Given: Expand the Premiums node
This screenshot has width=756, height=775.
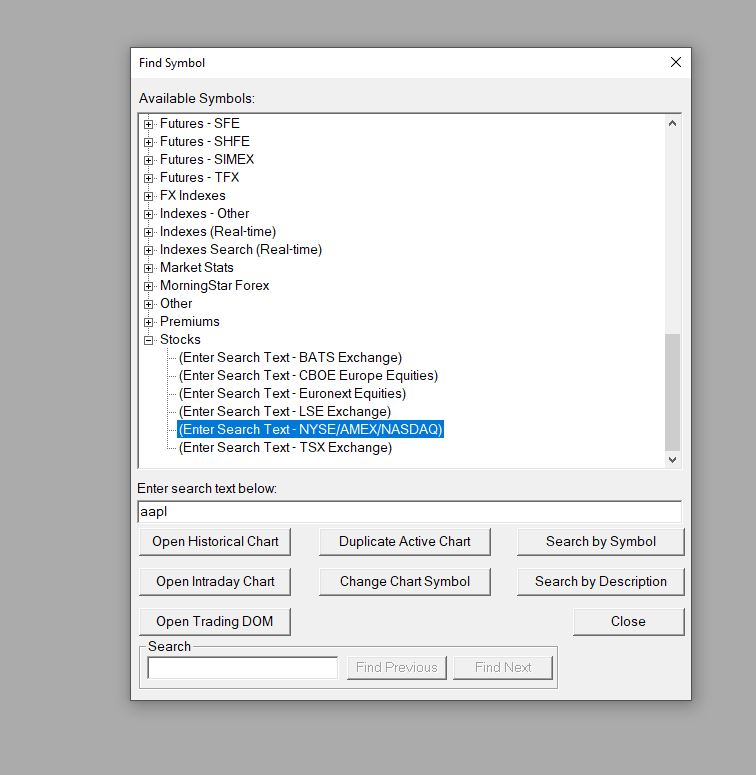Looking at the screenshot, I should pos(148,322).
